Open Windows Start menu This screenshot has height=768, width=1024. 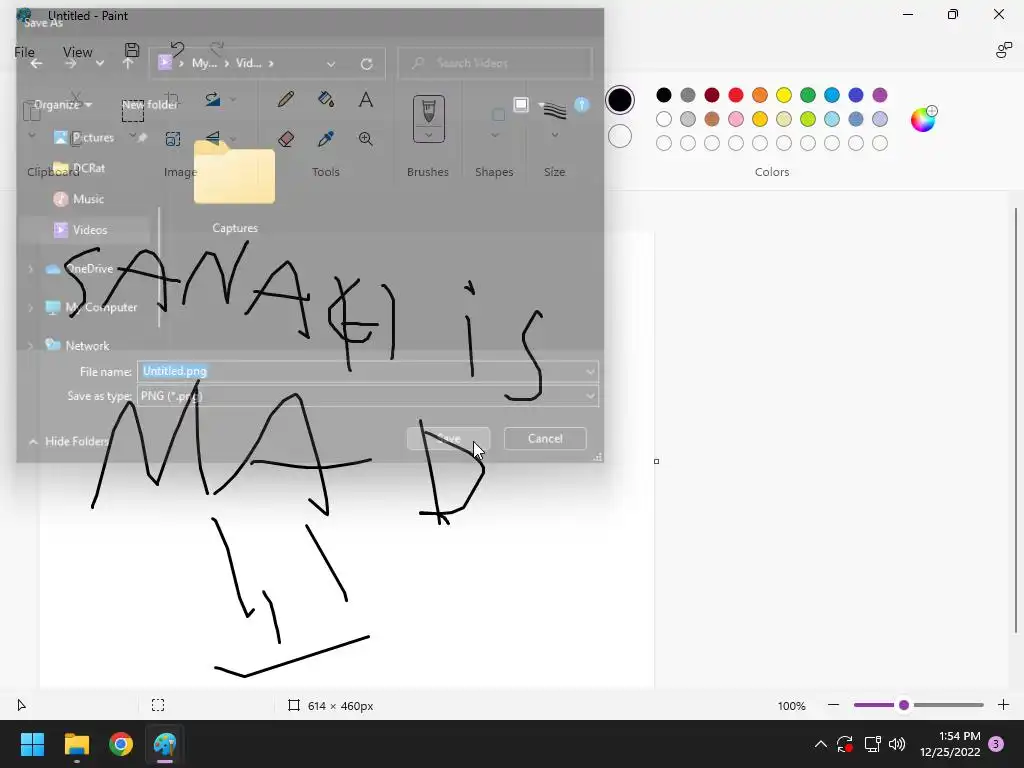tap(32, 744)
